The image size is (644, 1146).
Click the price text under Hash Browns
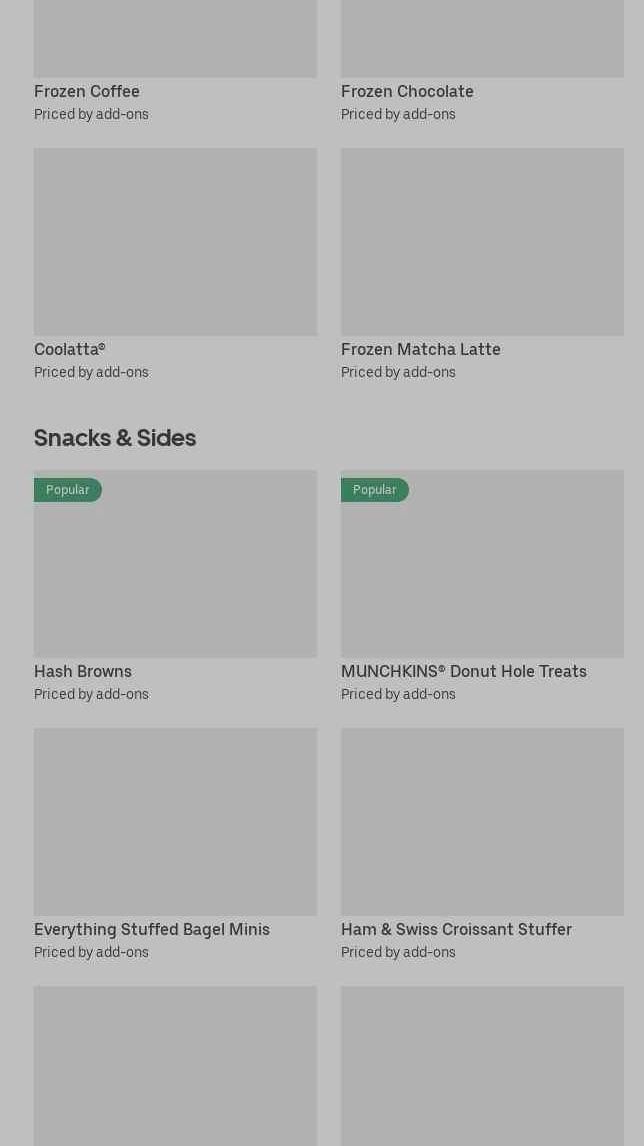coord(91,694)
